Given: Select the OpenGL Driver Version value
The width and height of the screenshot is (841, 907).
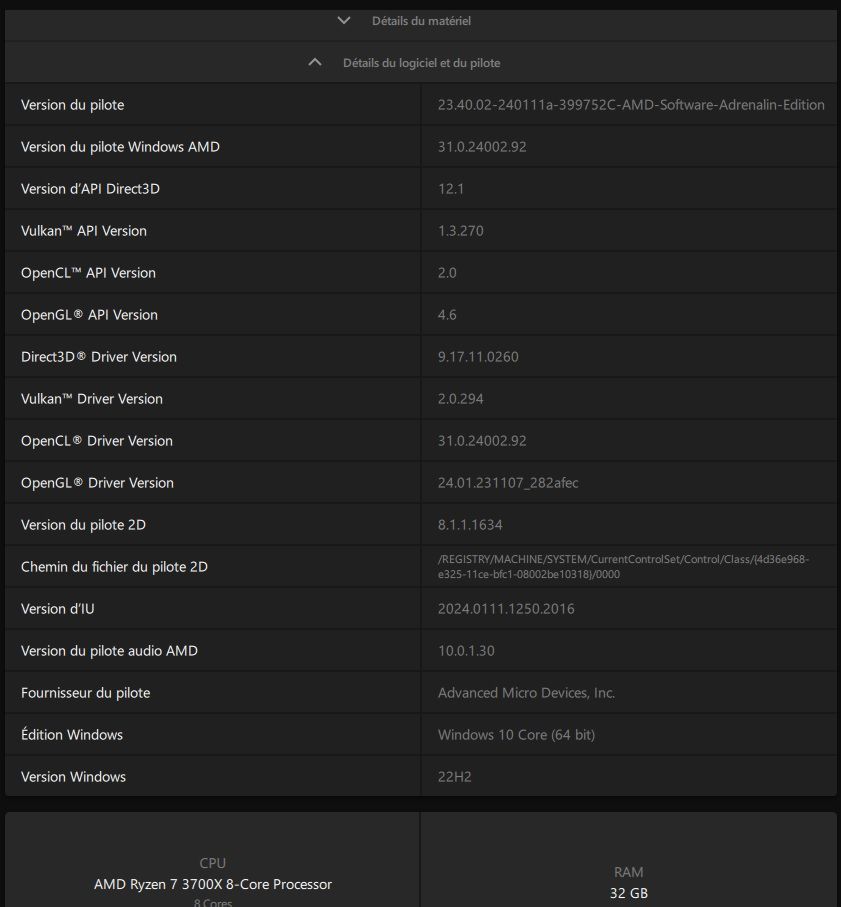Looking at the screenshot, I should 508,482.
